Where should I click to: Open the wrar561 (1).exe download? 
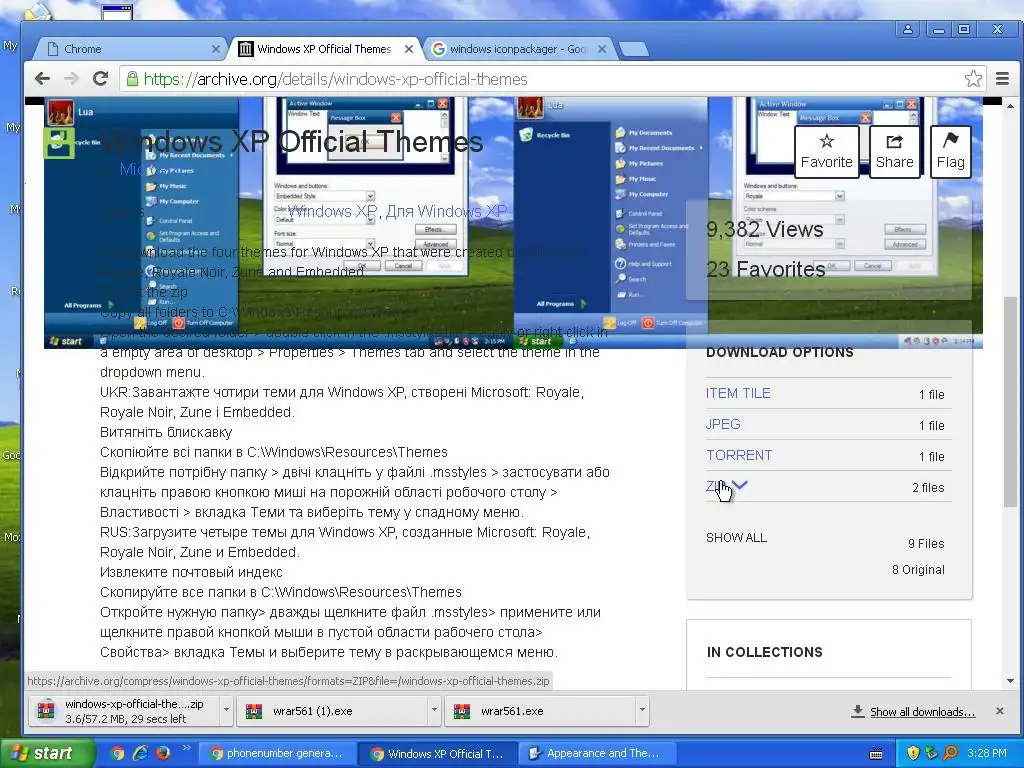point(332,711)
